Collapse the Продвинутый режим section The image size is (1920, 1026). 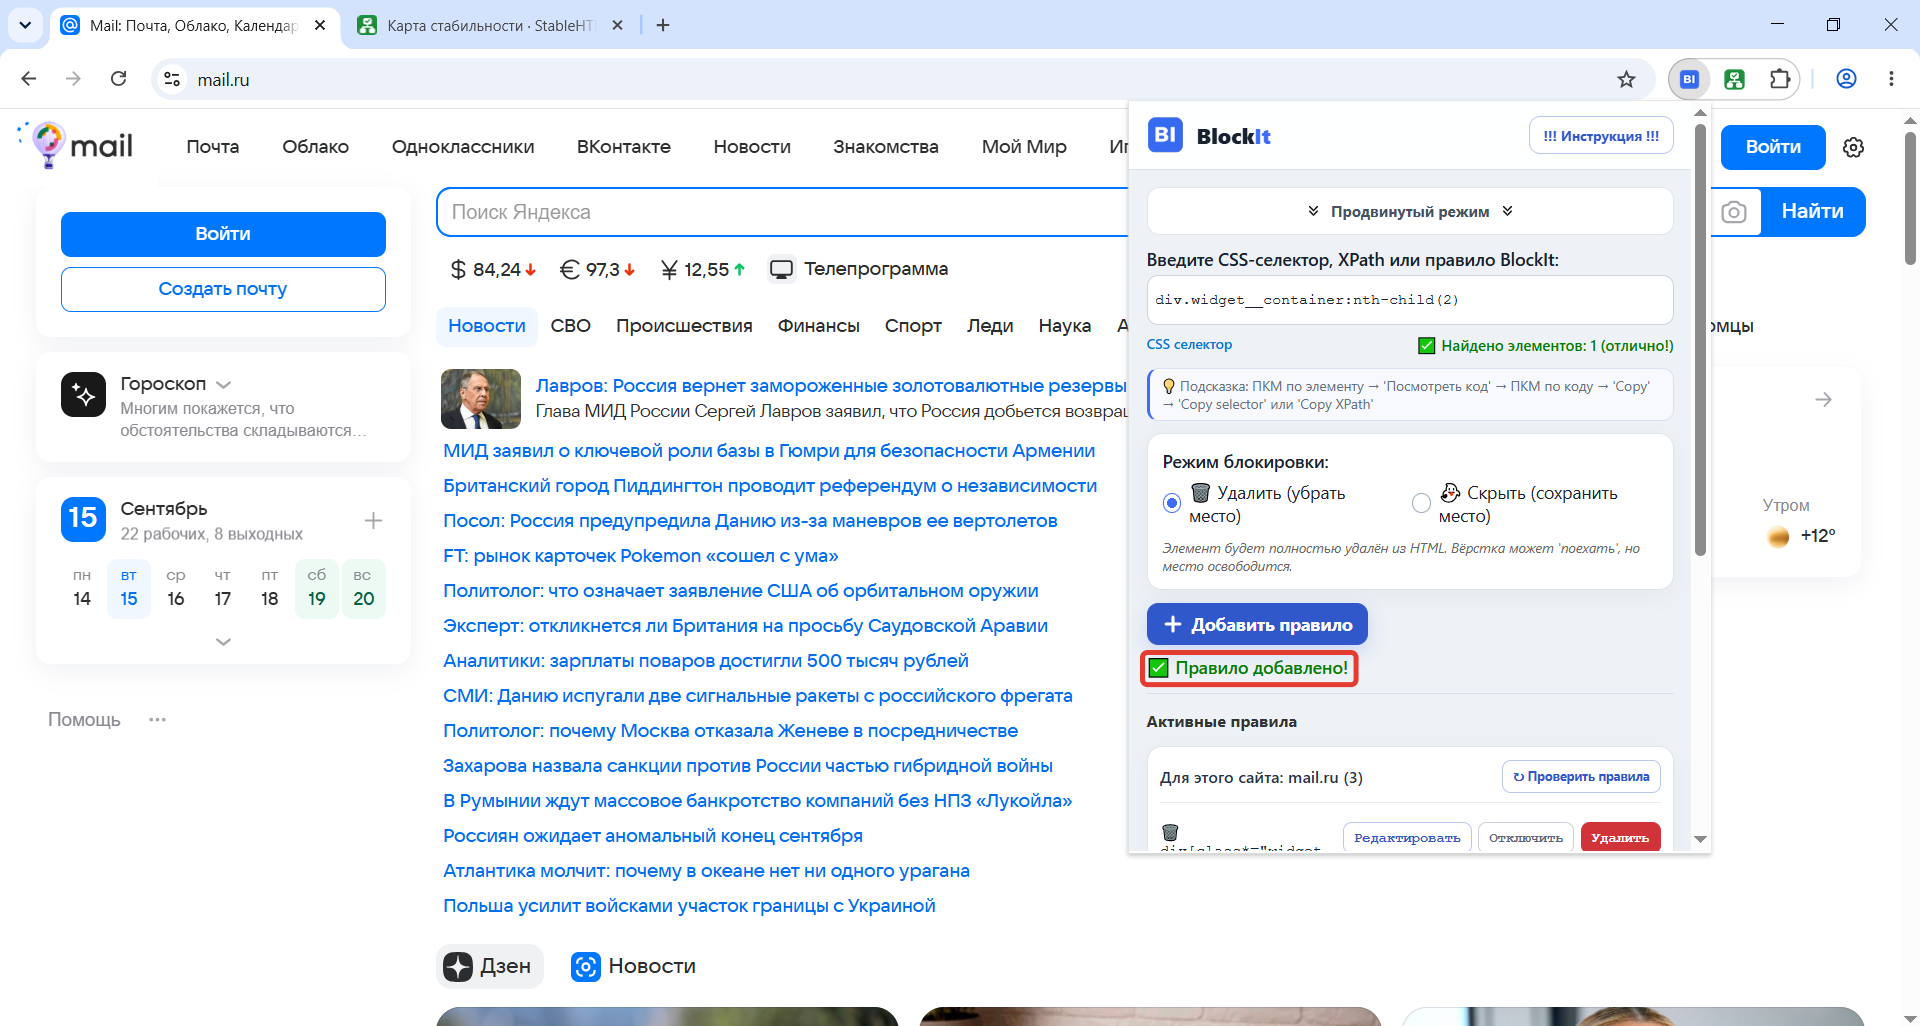[x=1410, y=211]
